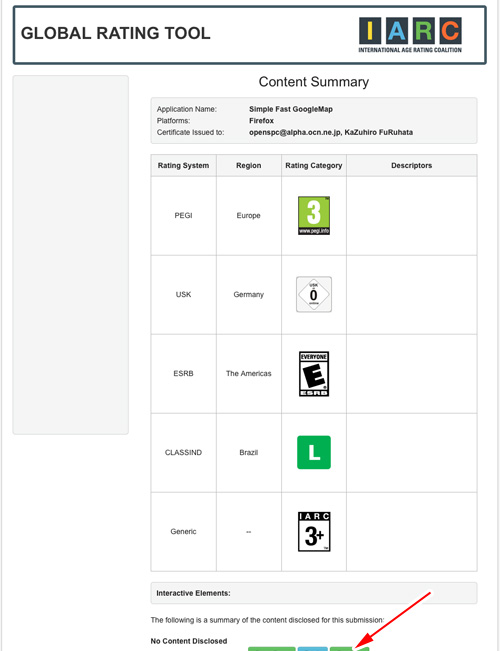Click the Rating System column header

[183, 165]
